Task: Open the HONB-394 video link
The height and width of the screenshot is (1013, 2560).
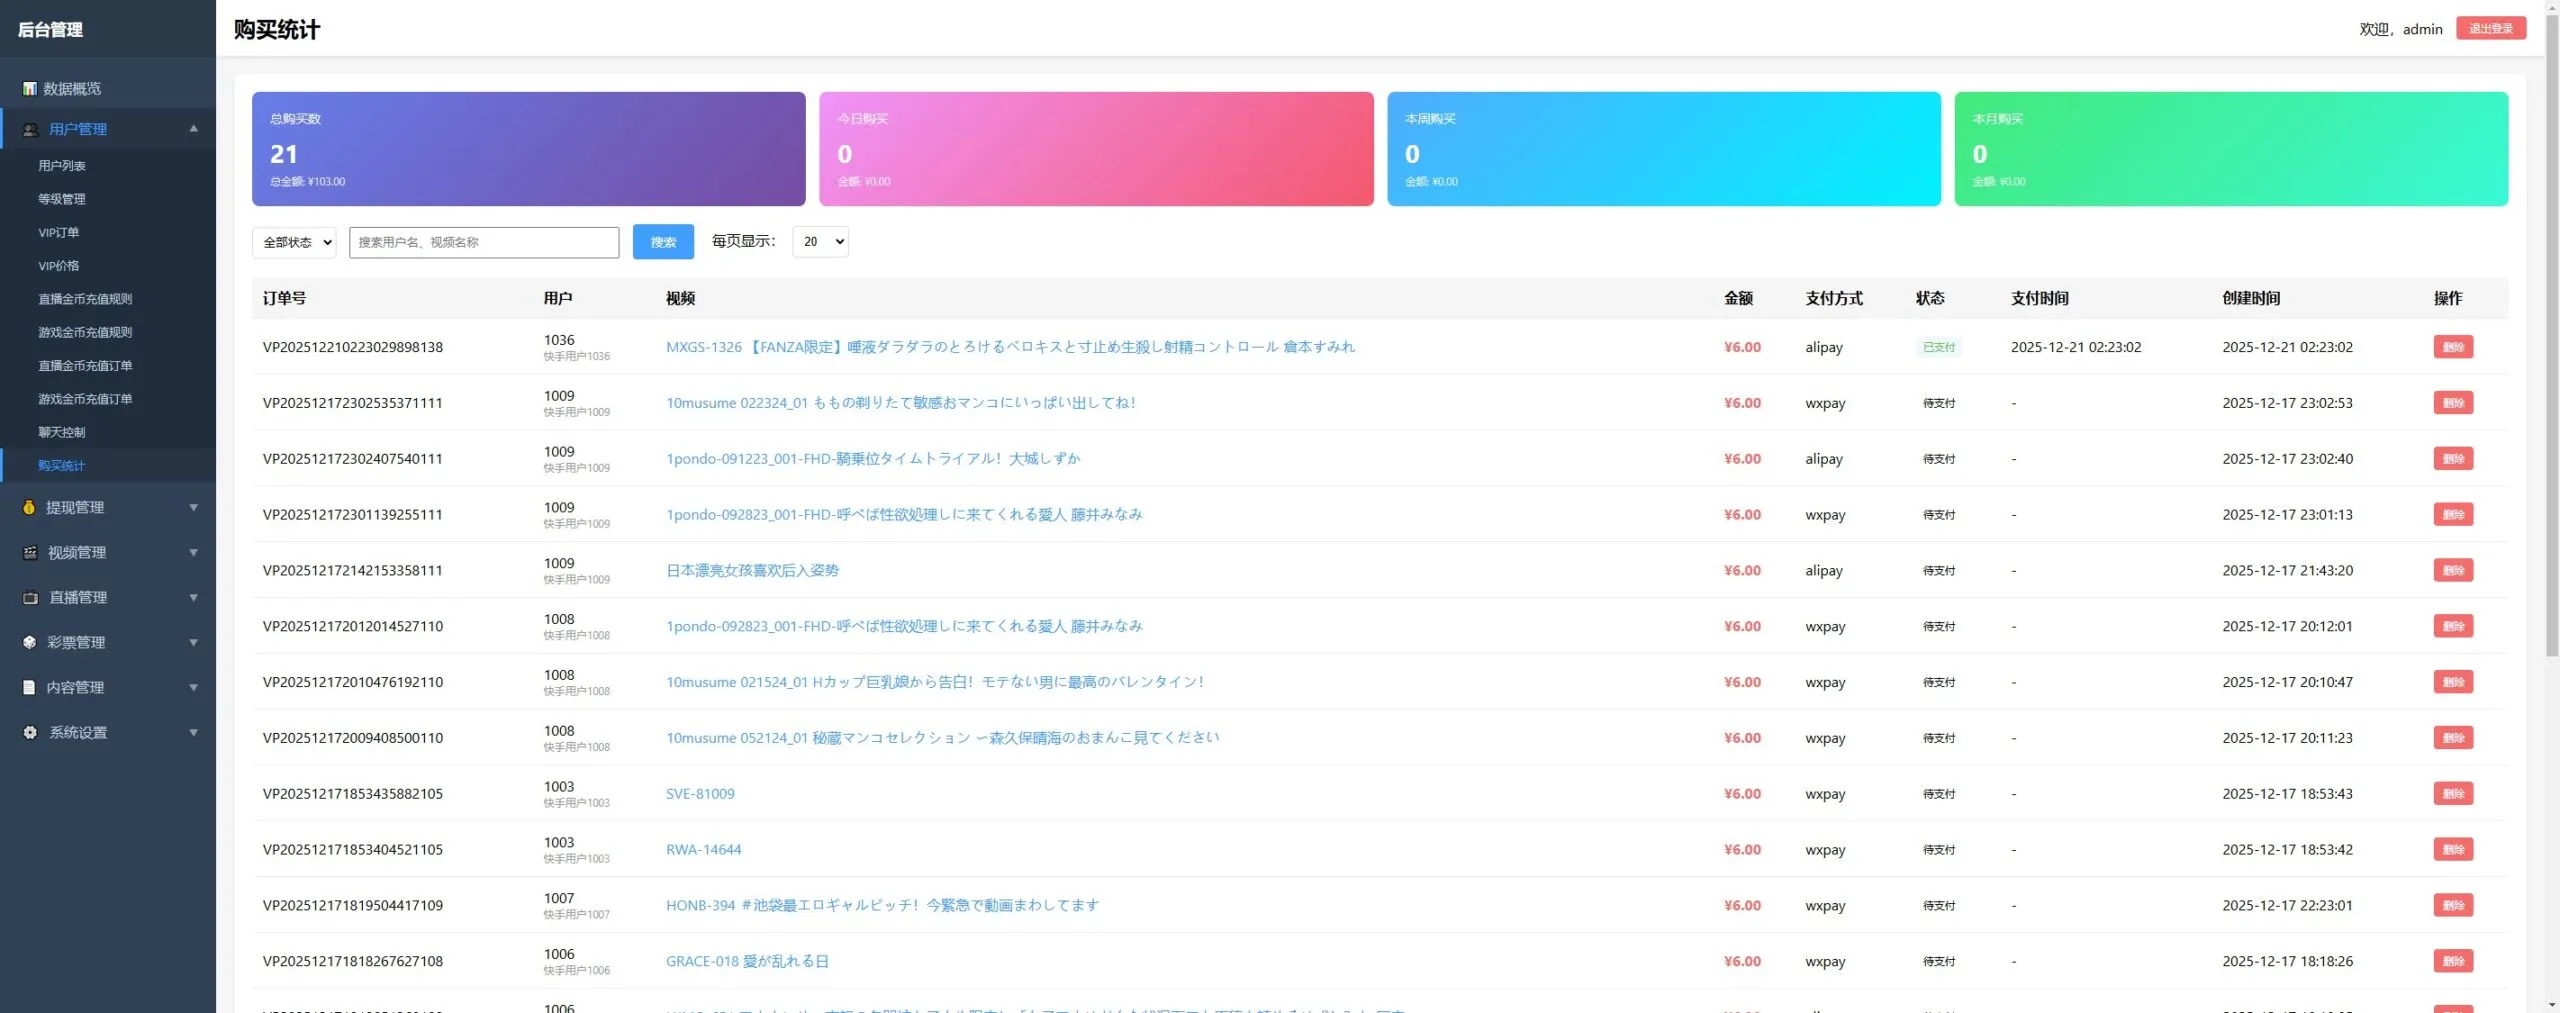Action: point(882,905)
